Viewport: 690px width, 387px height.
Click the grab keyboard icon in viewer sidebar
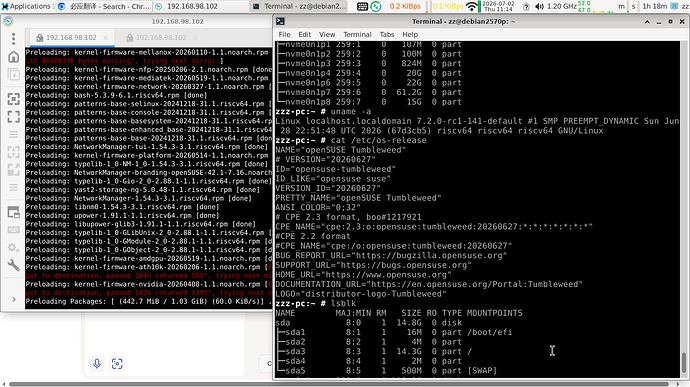14,230
